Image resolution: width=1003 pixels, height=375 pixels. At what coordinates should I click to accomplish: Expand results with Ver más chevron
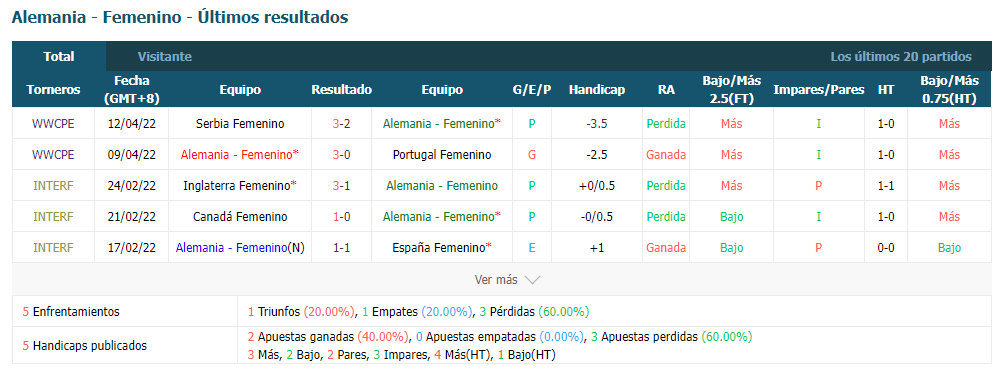coord(507,280)
